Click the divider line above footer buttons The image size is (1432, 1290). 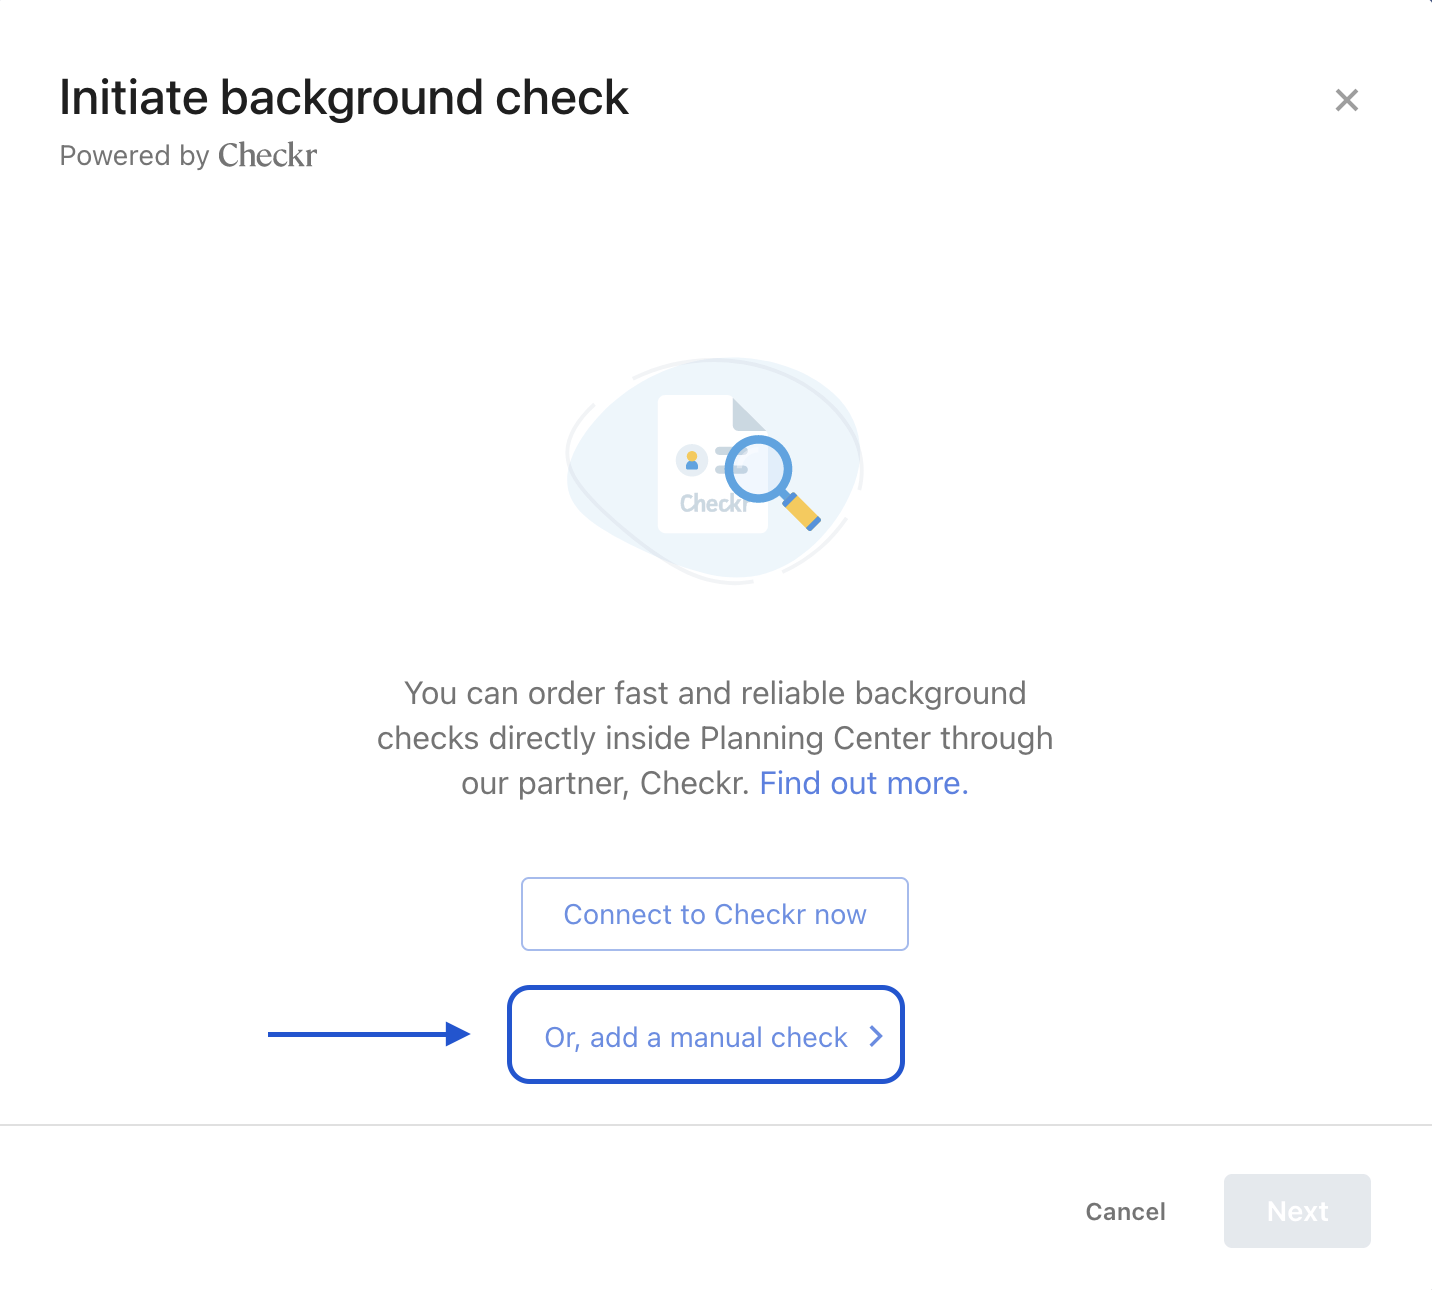[x=716, y=1125]
